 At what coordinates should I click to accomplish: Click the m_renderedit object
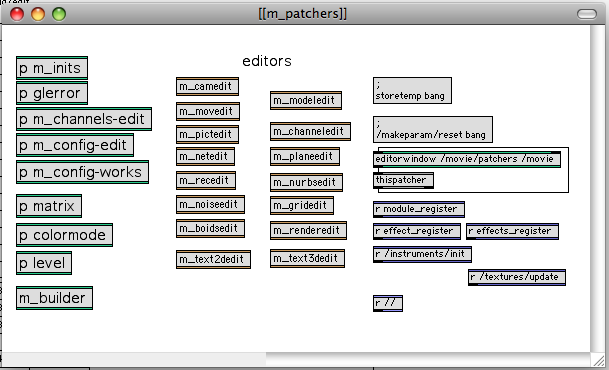[x=308, y=230]
